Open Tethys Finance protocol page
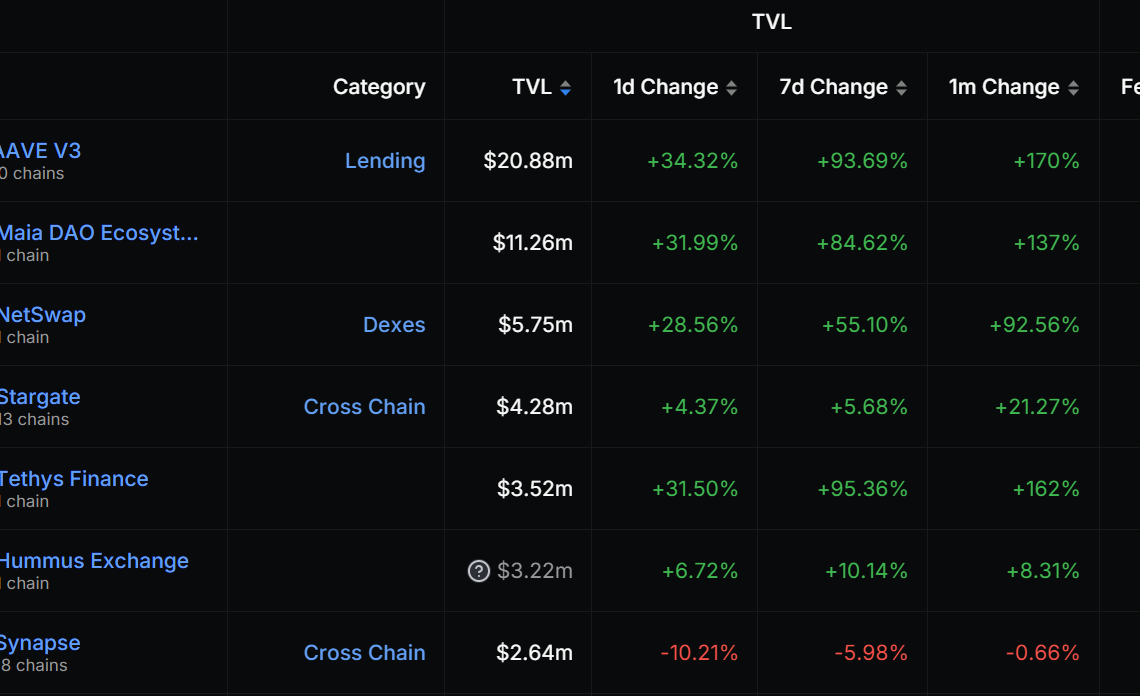This screenshot has width=1140, height=696. [x=74, y=479]
